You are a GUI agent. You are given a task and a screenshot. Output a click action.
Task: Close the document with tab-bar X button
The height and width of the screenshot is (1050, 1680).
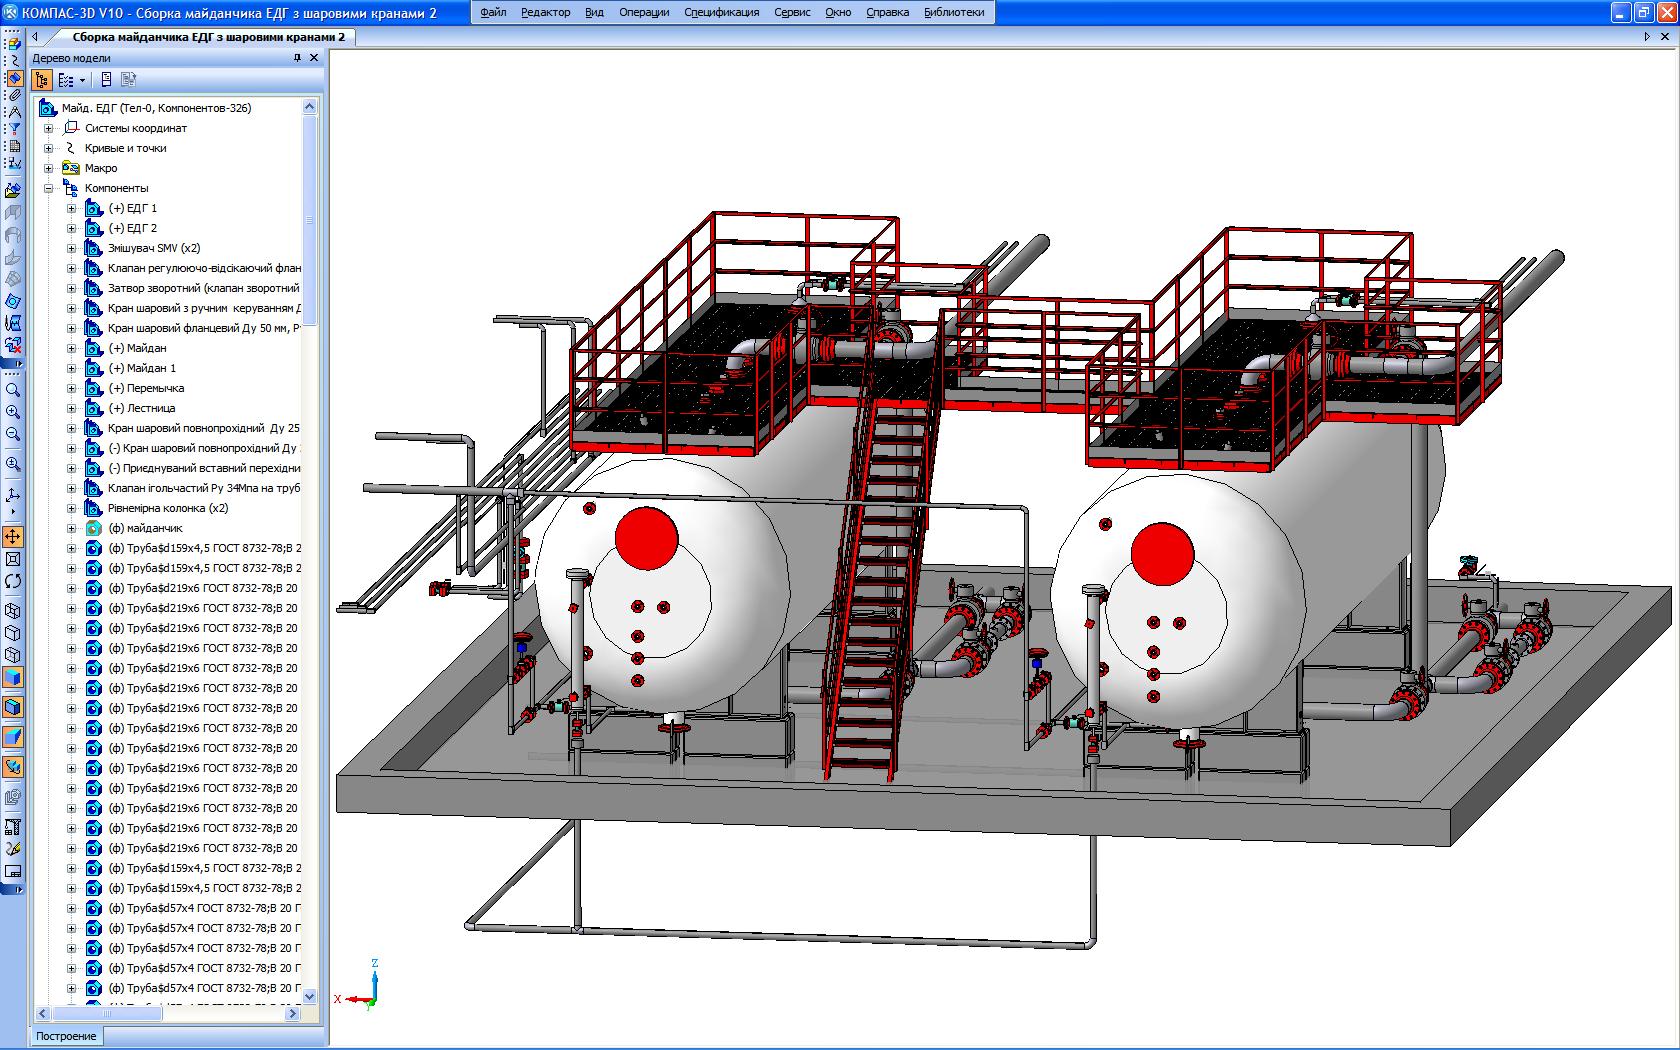tap(1666, 37)
